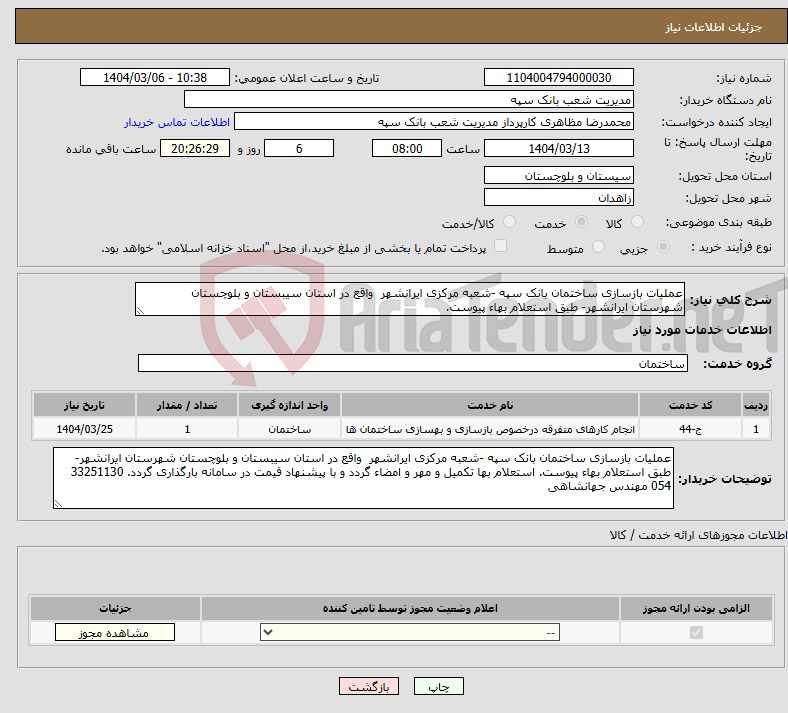Click the delivery province field سیستان و بلوچستان

pyautogui.click(x=558, y=175)
